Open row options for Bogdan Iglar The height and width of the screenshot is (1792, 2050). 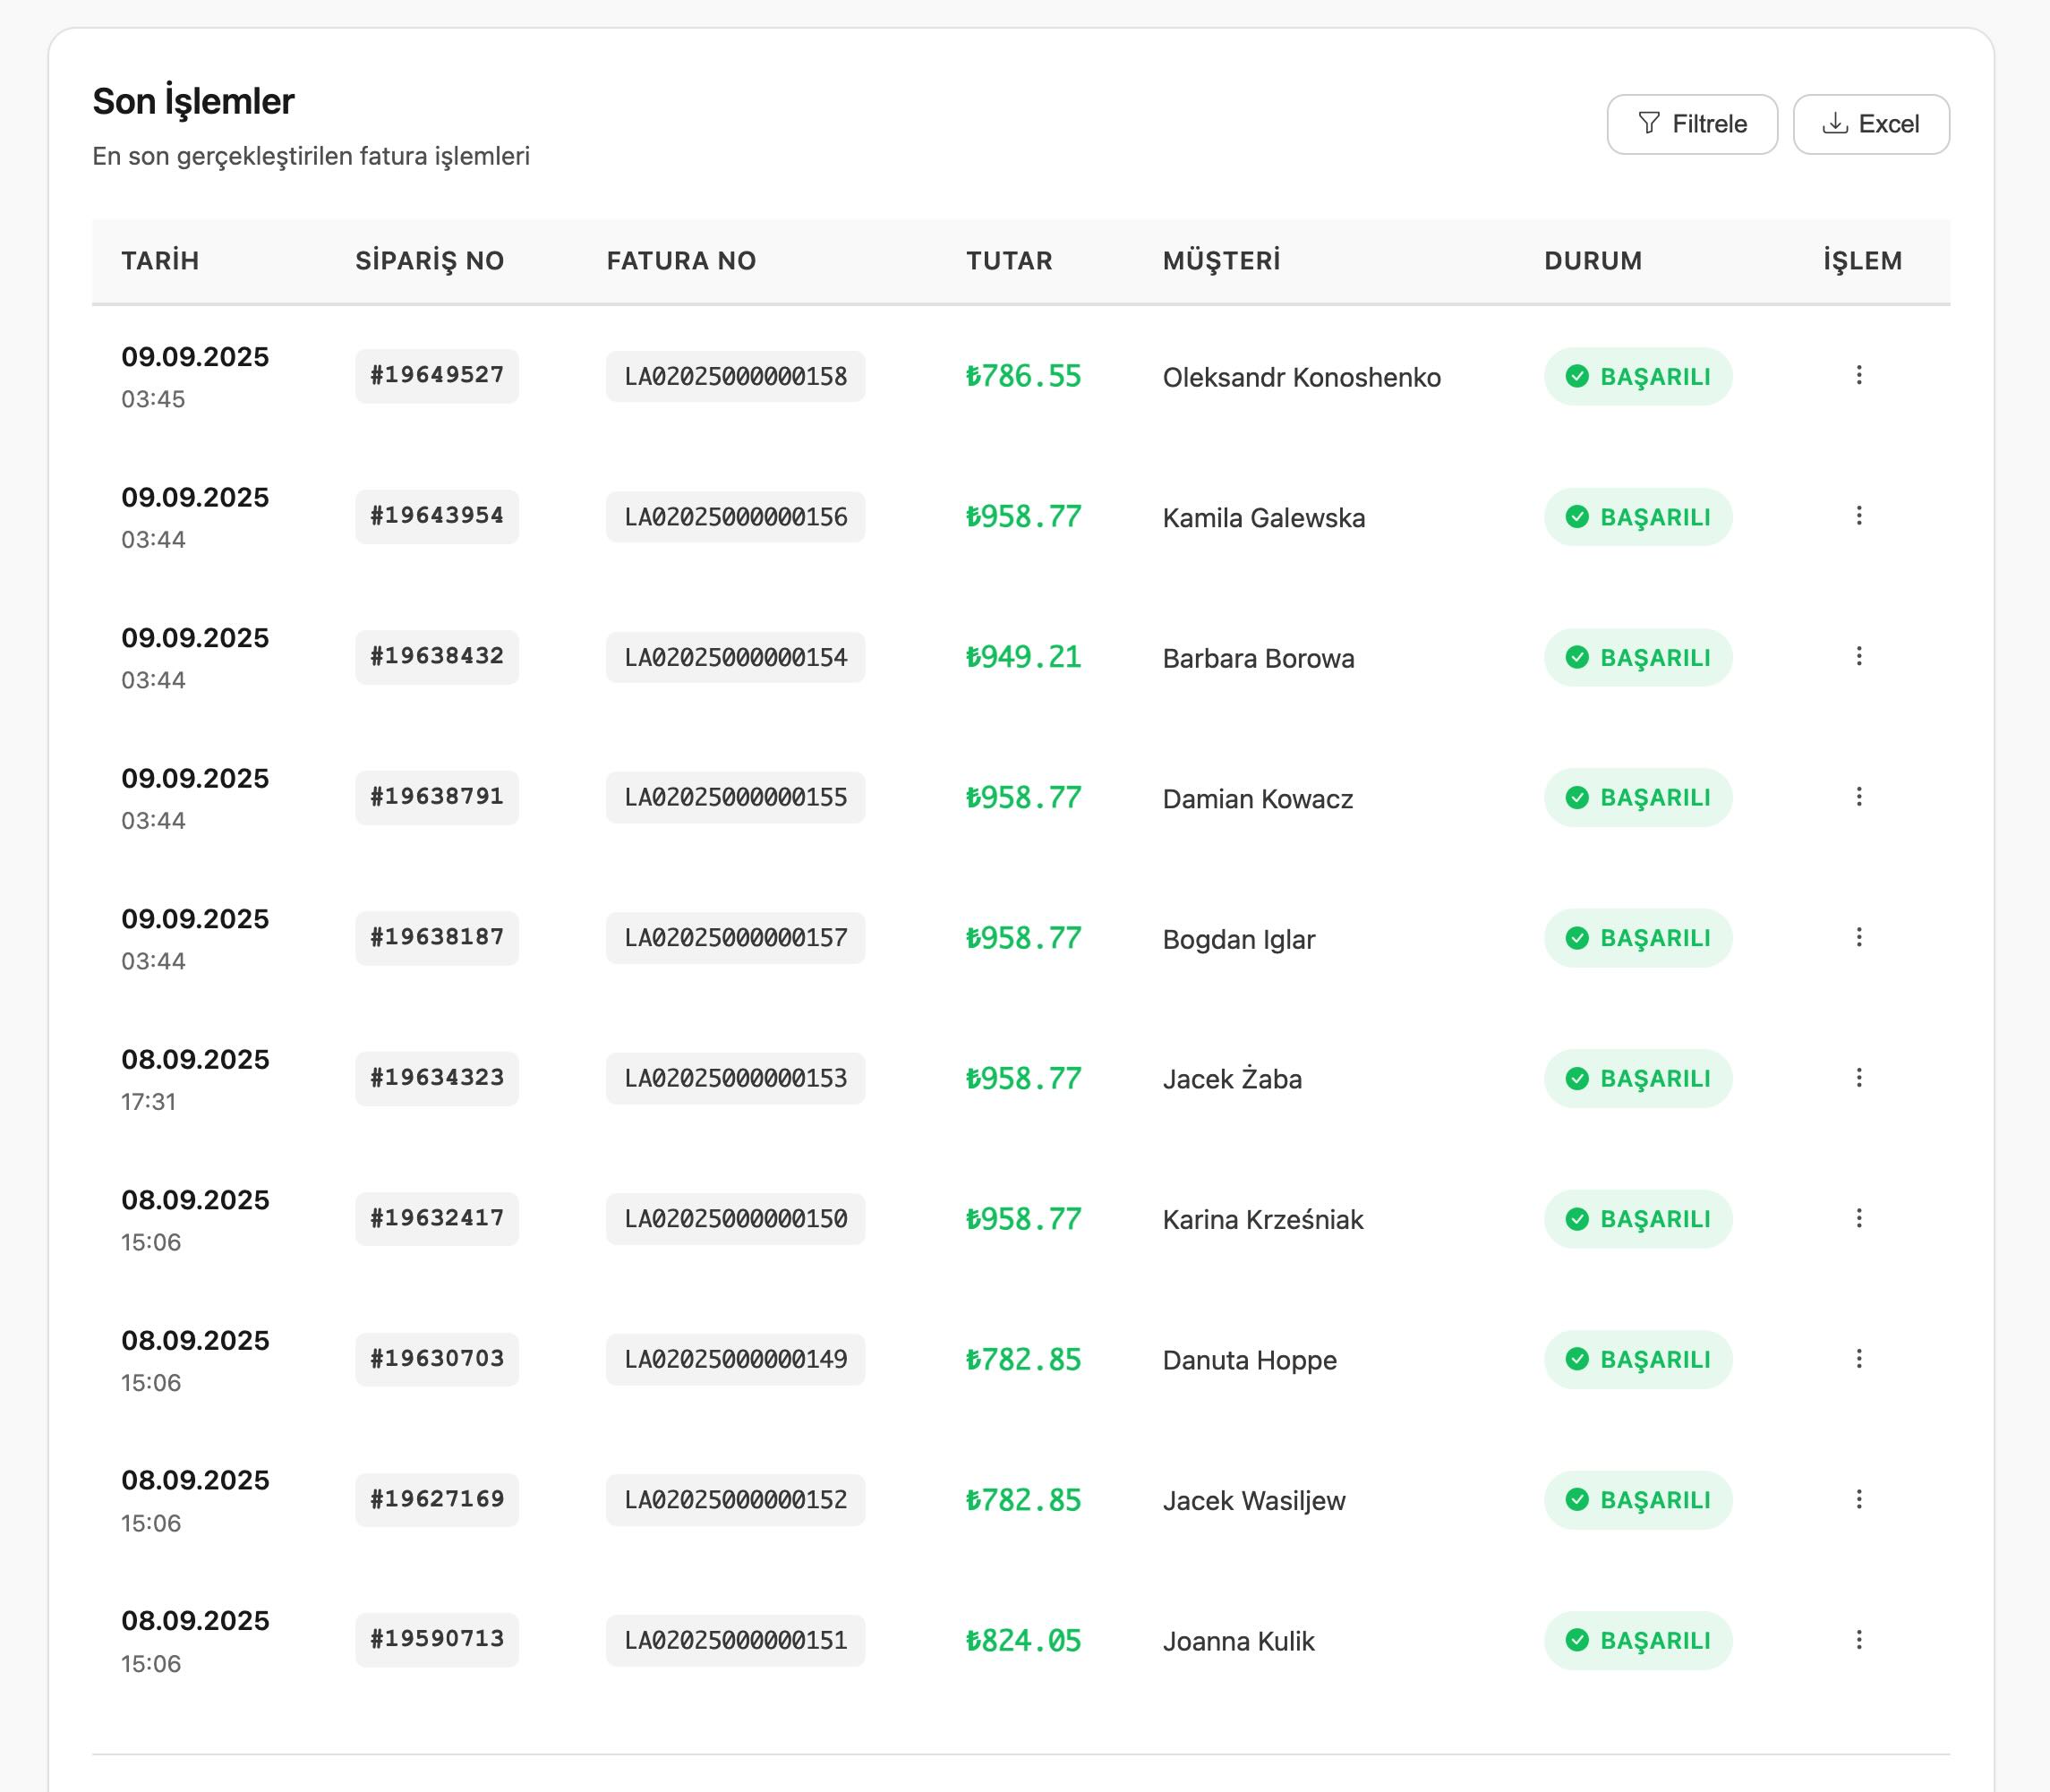coord(1858,938)
